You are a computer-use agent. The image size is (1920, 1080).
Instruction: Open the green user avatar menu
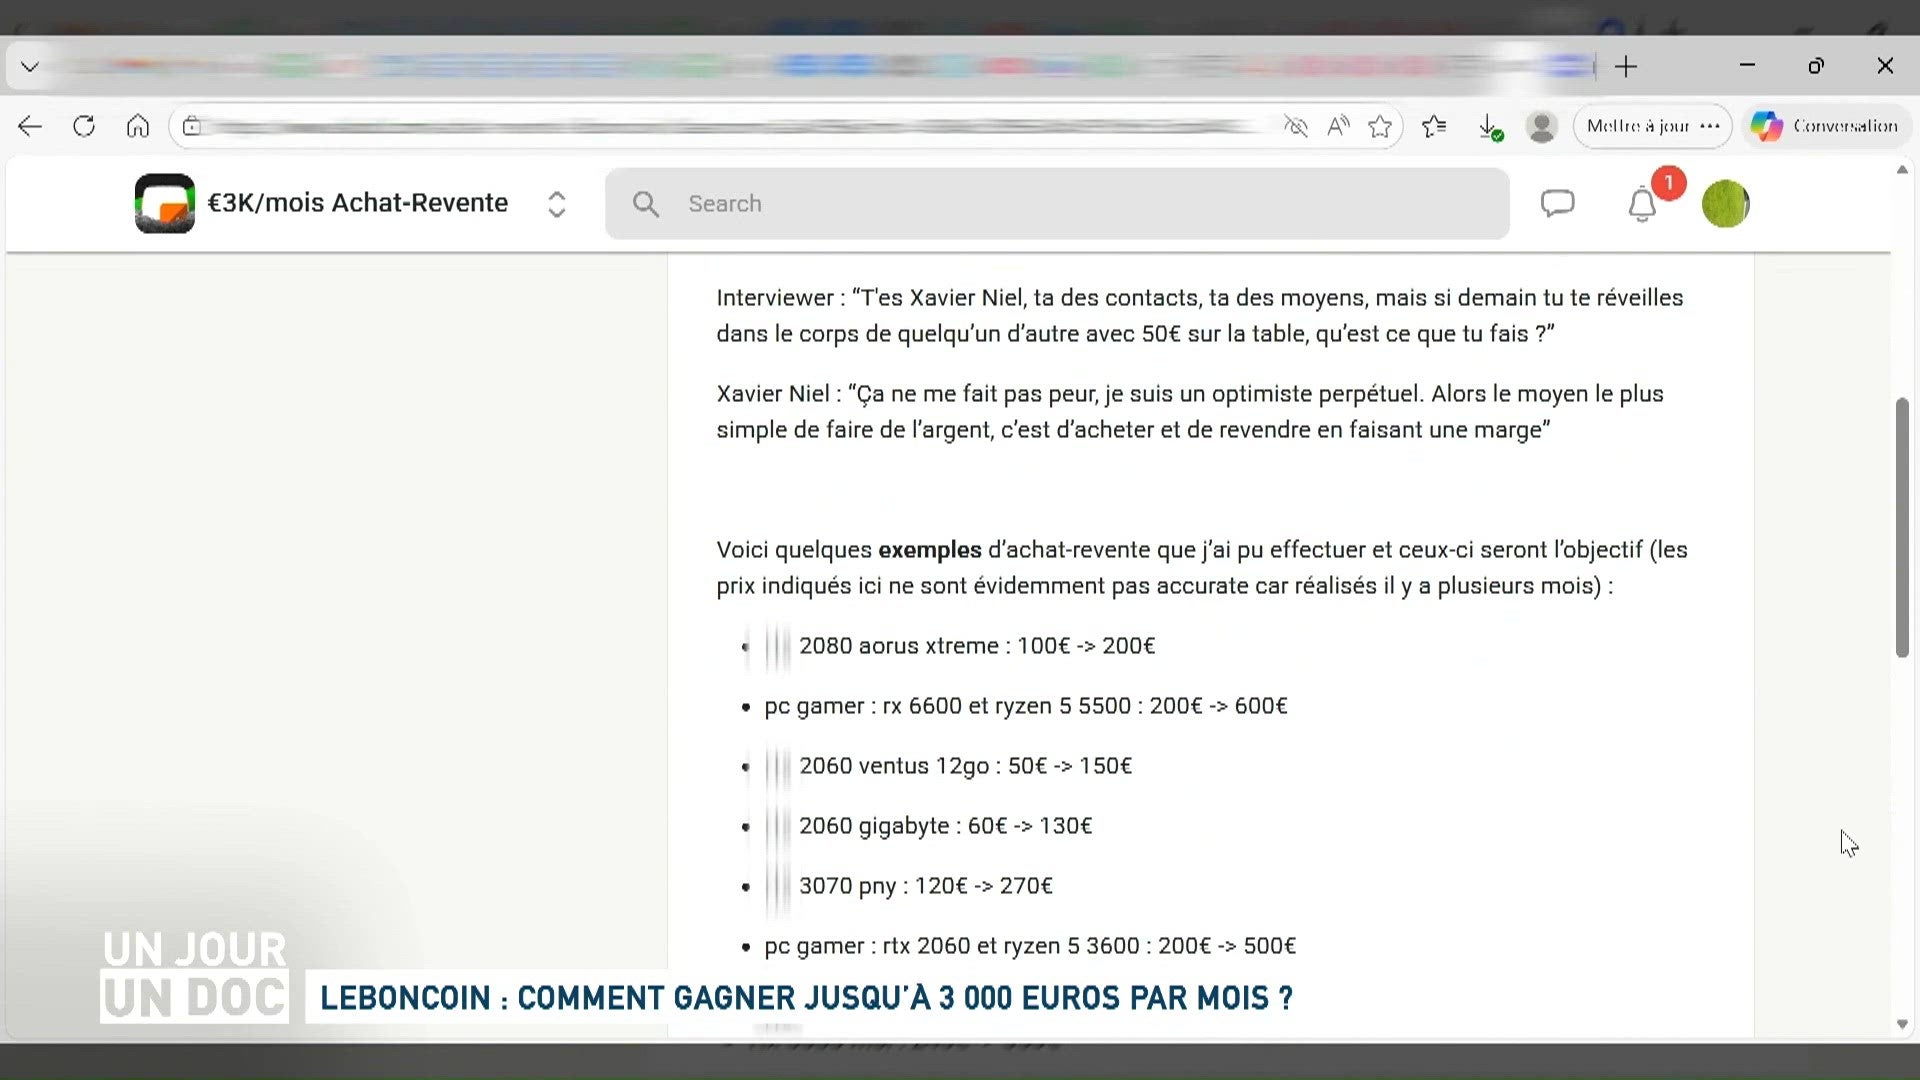(1726, 204)
